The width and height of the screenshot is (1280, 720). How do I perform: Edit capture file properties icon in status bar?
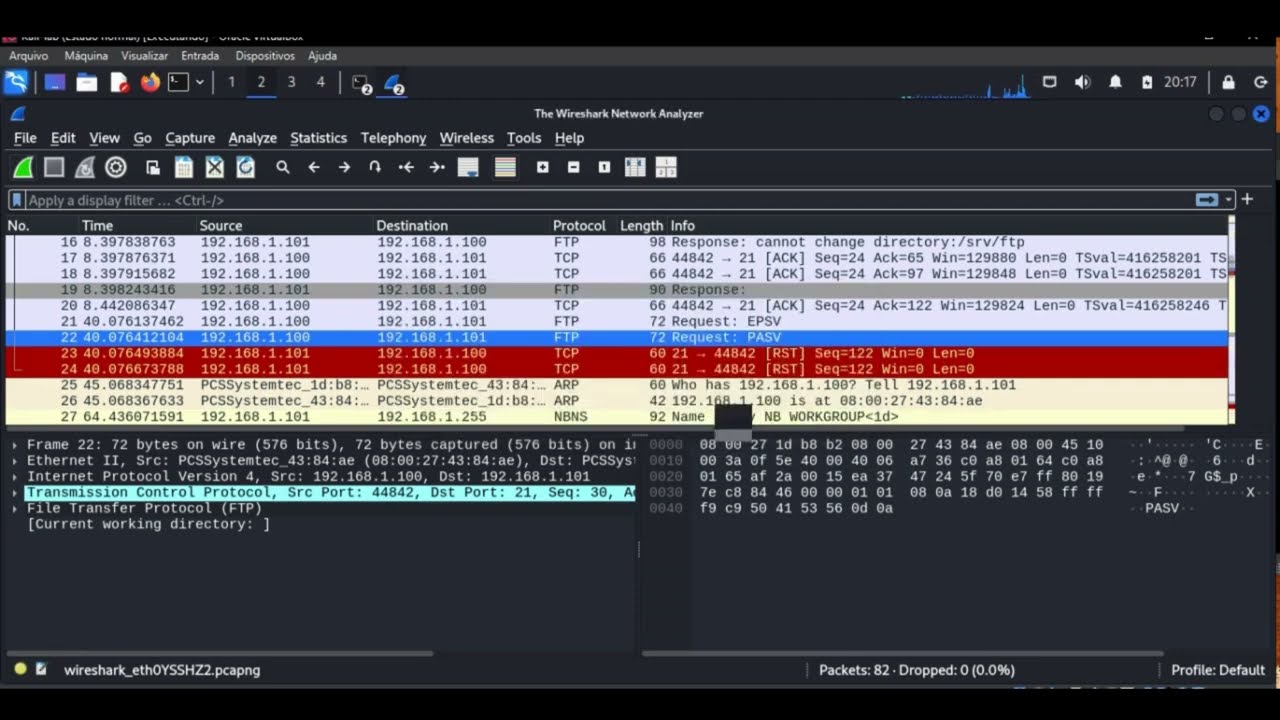point(41,669)
